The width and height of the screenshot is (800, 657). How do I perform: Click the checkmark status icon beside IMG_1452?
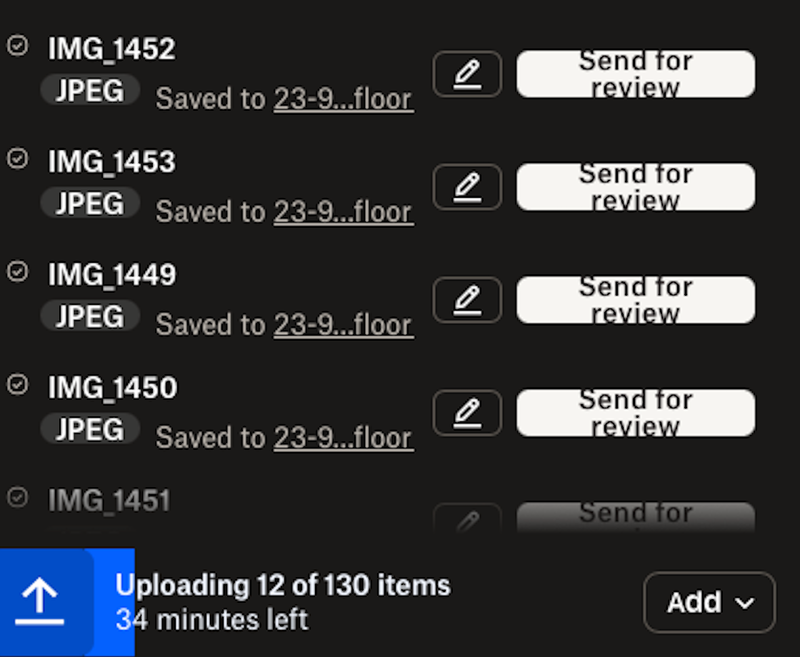coord(17,45)
